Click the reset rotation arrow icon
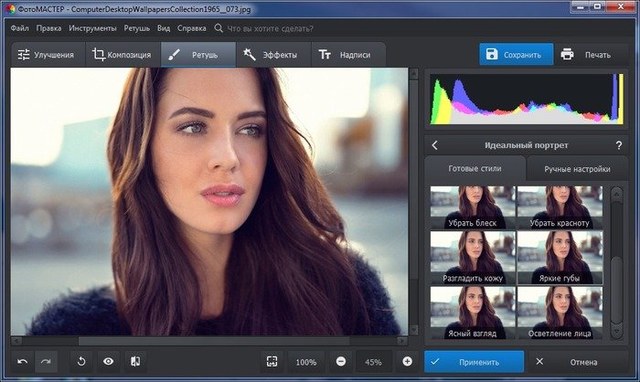640x382 pixels. click(x=81, y=362)
